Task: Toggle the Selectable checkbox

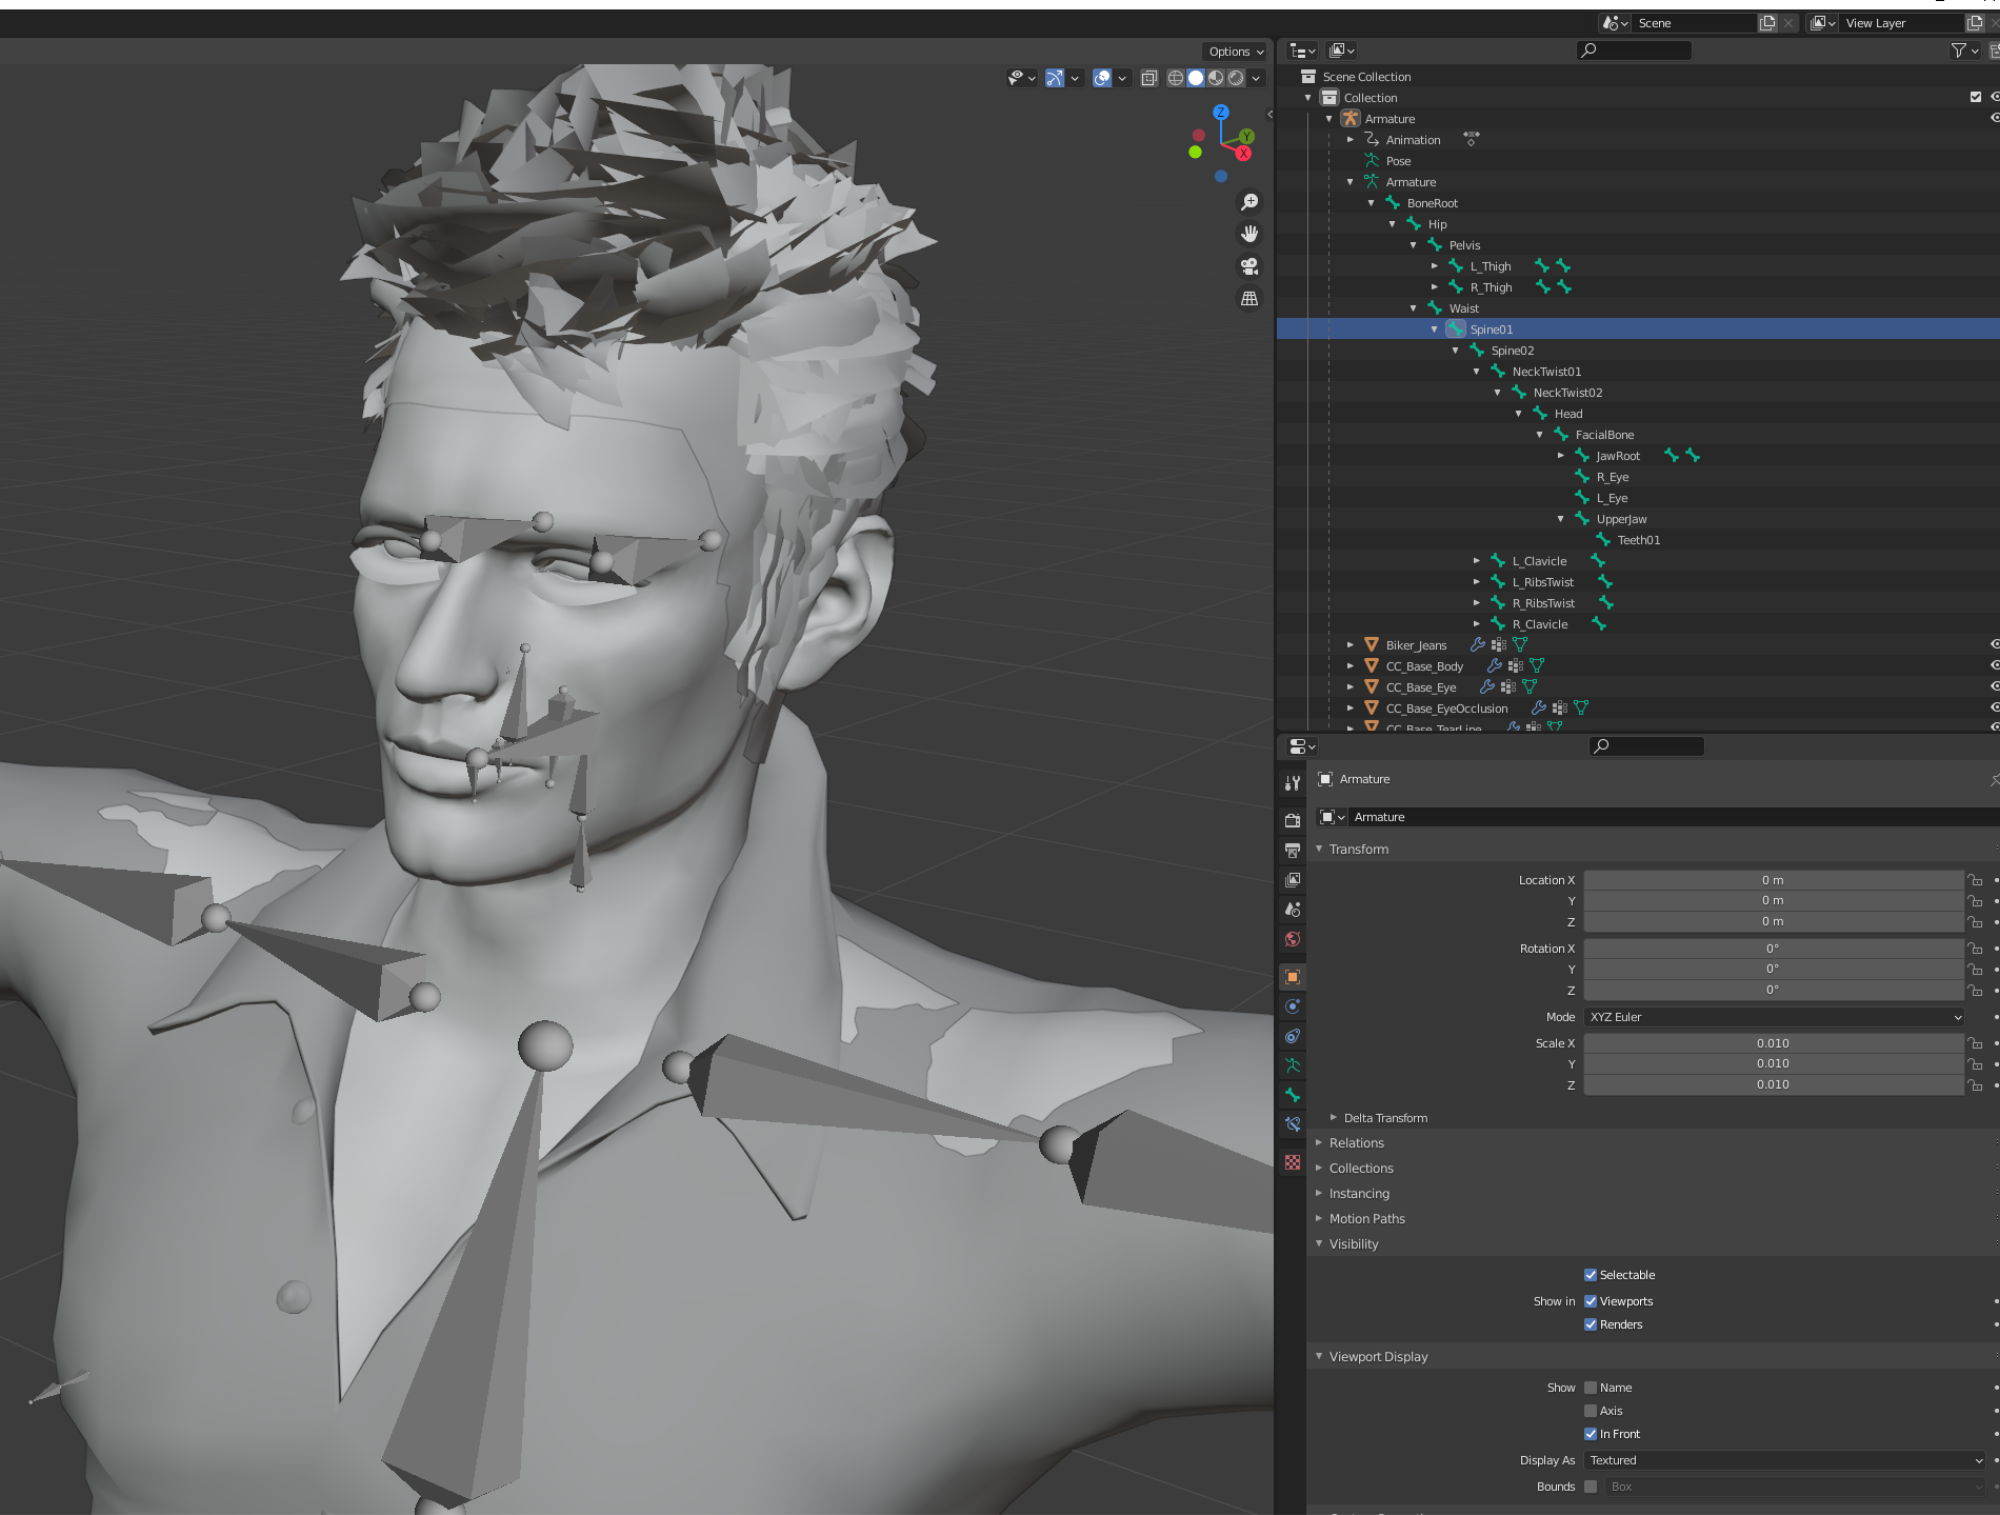Action: point(1590,1275)
